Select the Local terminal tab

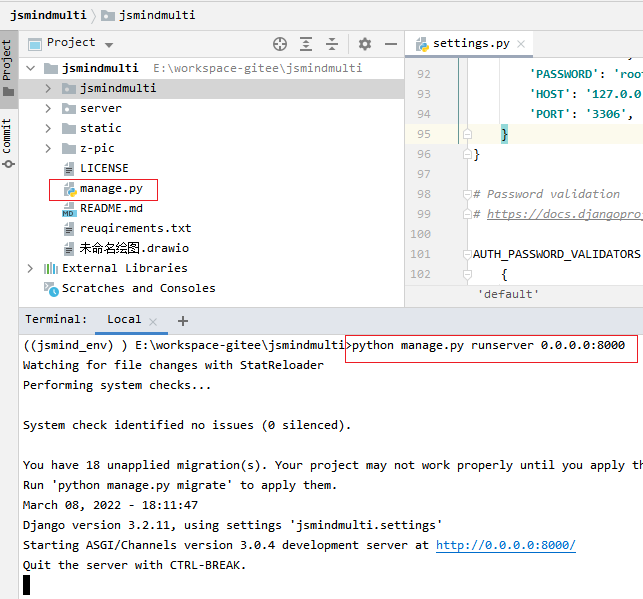(x=124, y=319)
